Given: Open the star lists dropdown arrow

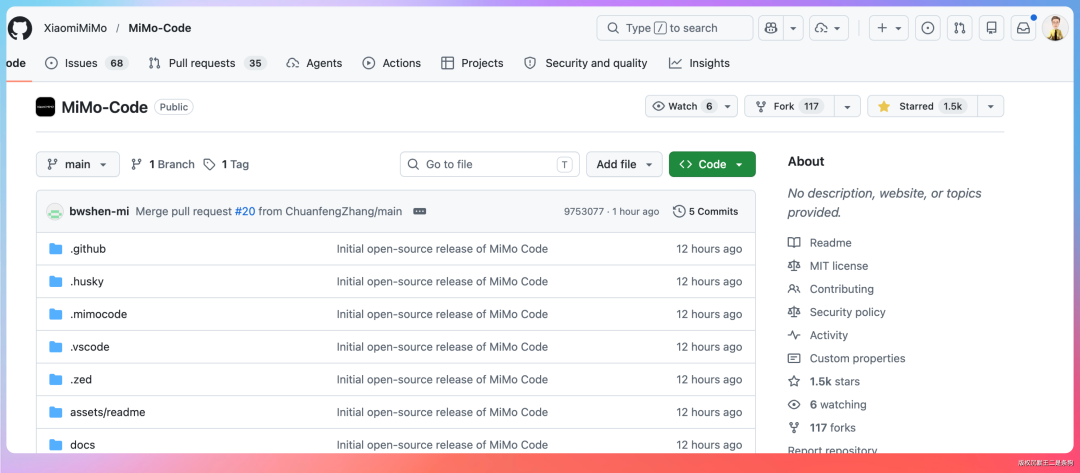Looking at the screenshot, I should 990,106.
